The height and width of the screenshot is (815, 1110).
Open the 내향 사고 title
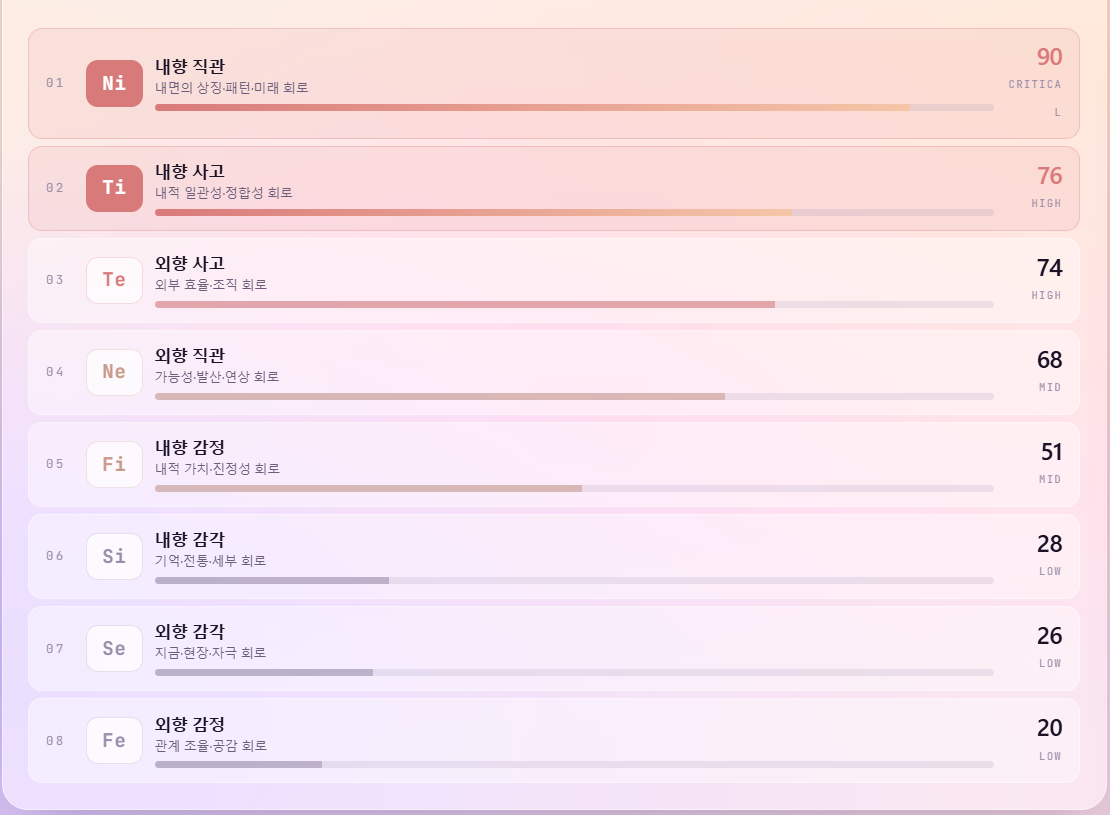click(190, 171)
